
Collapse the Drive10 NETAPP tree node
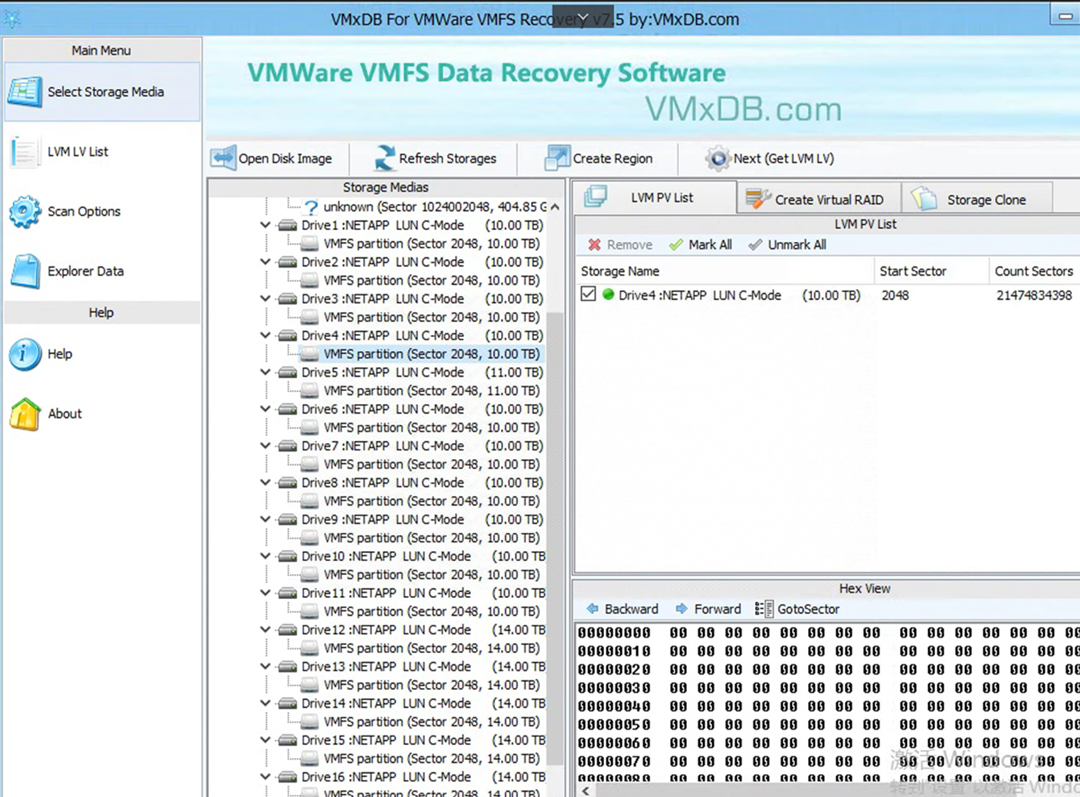pyautogui.click(x=265, y=556)
